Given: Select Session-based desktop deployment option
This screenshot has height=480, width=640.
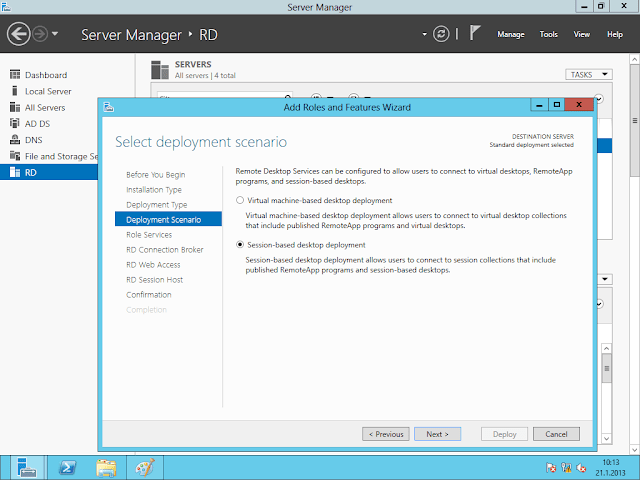Looking at the screenshot, I should [239, 245].
